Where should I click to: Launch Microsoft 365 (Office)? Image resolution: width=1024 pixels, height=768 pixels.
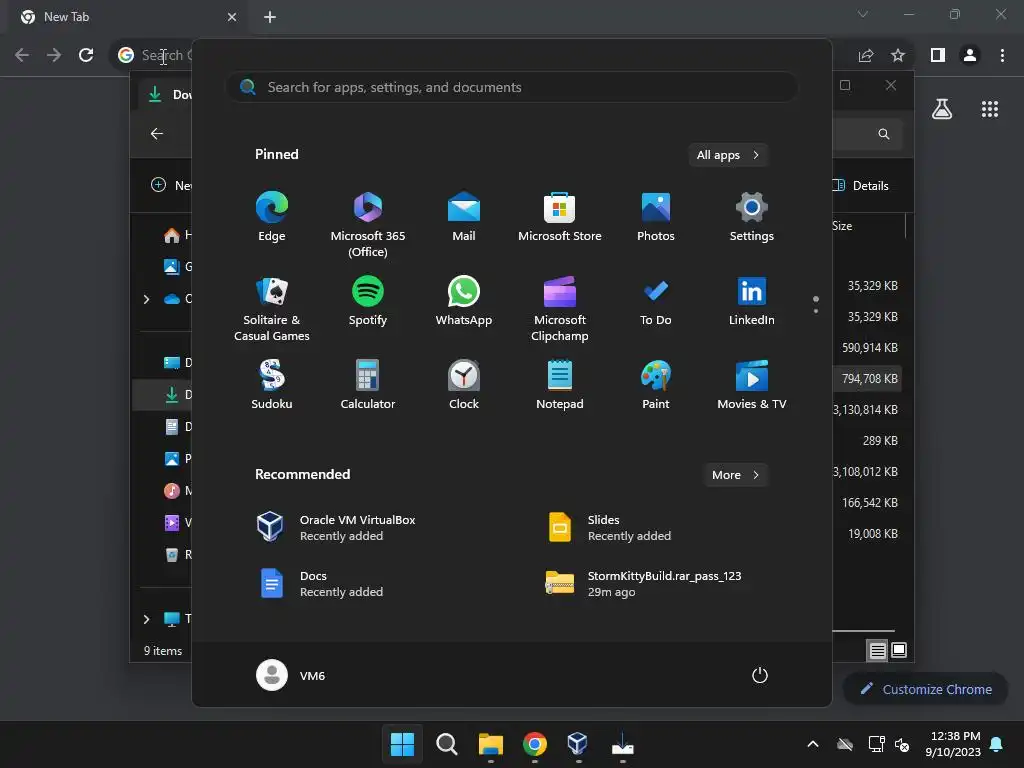tap(368, 225)
